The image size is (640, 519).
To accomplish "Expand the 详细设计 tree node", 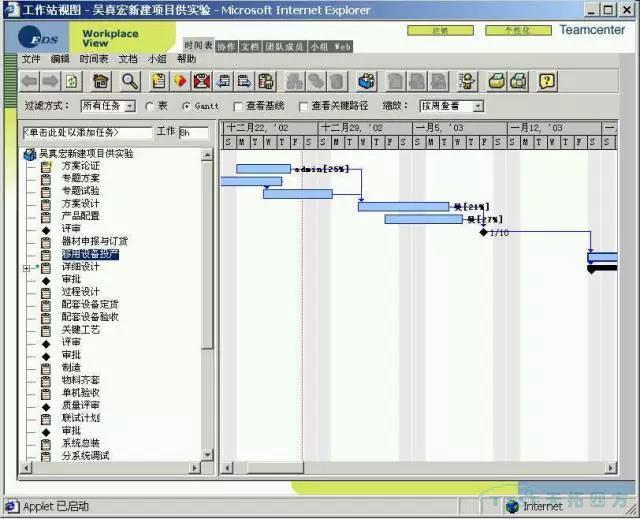I will click(x=27, y=268).
